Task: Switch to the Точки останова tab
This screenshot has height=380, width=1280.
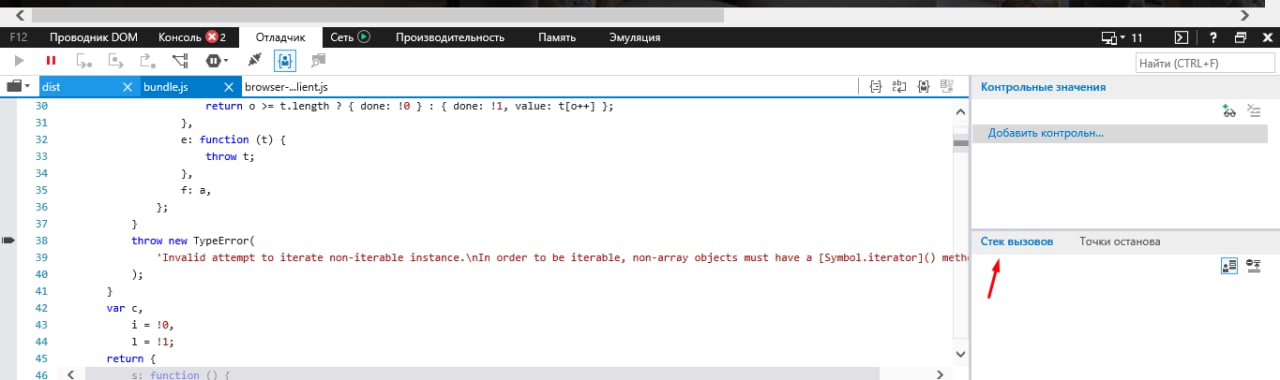Action: coord(1120,242)
